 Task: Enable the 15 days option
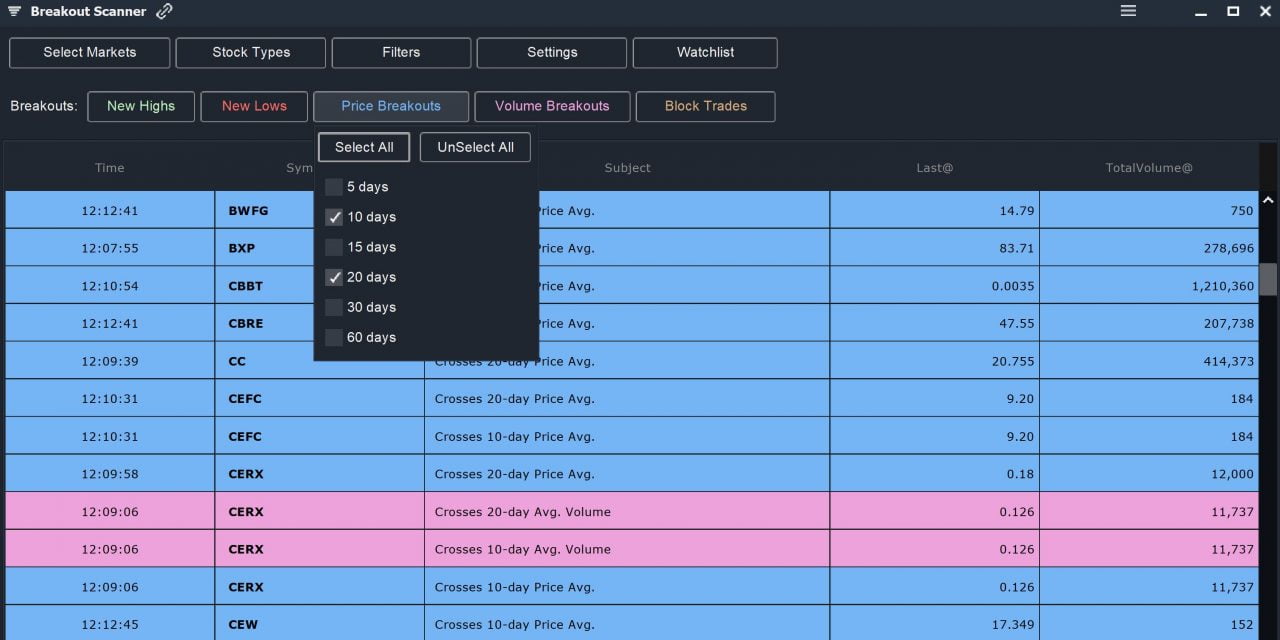(333, 247)
